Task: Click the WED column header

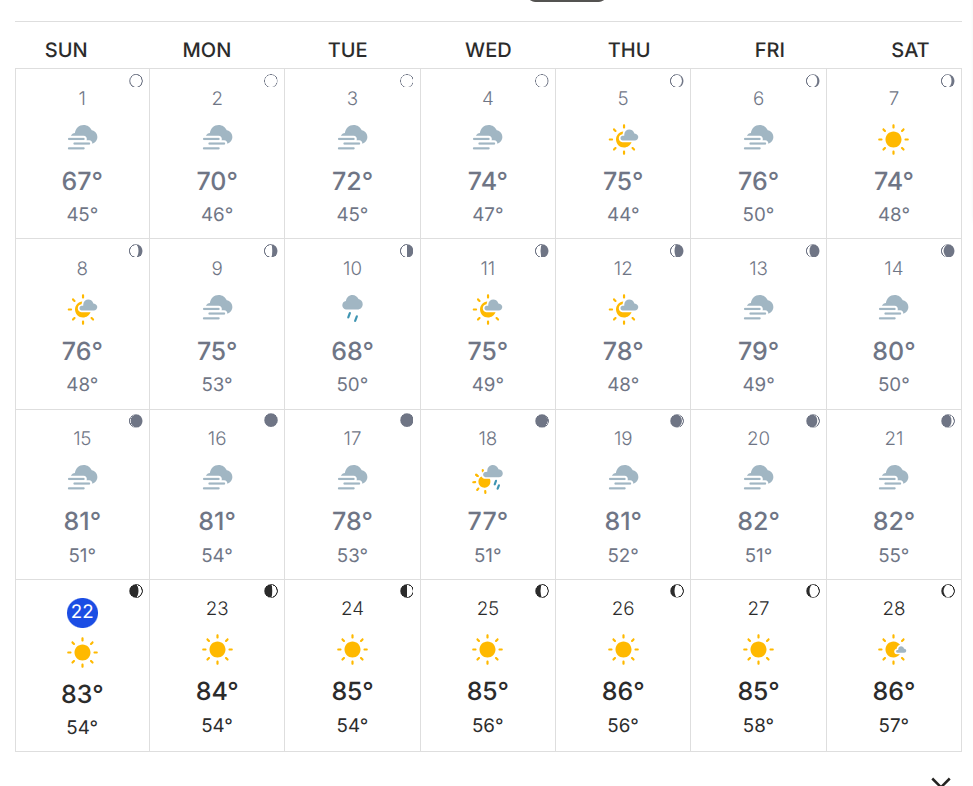Action: pyautogui.click(x=488, y=50)
